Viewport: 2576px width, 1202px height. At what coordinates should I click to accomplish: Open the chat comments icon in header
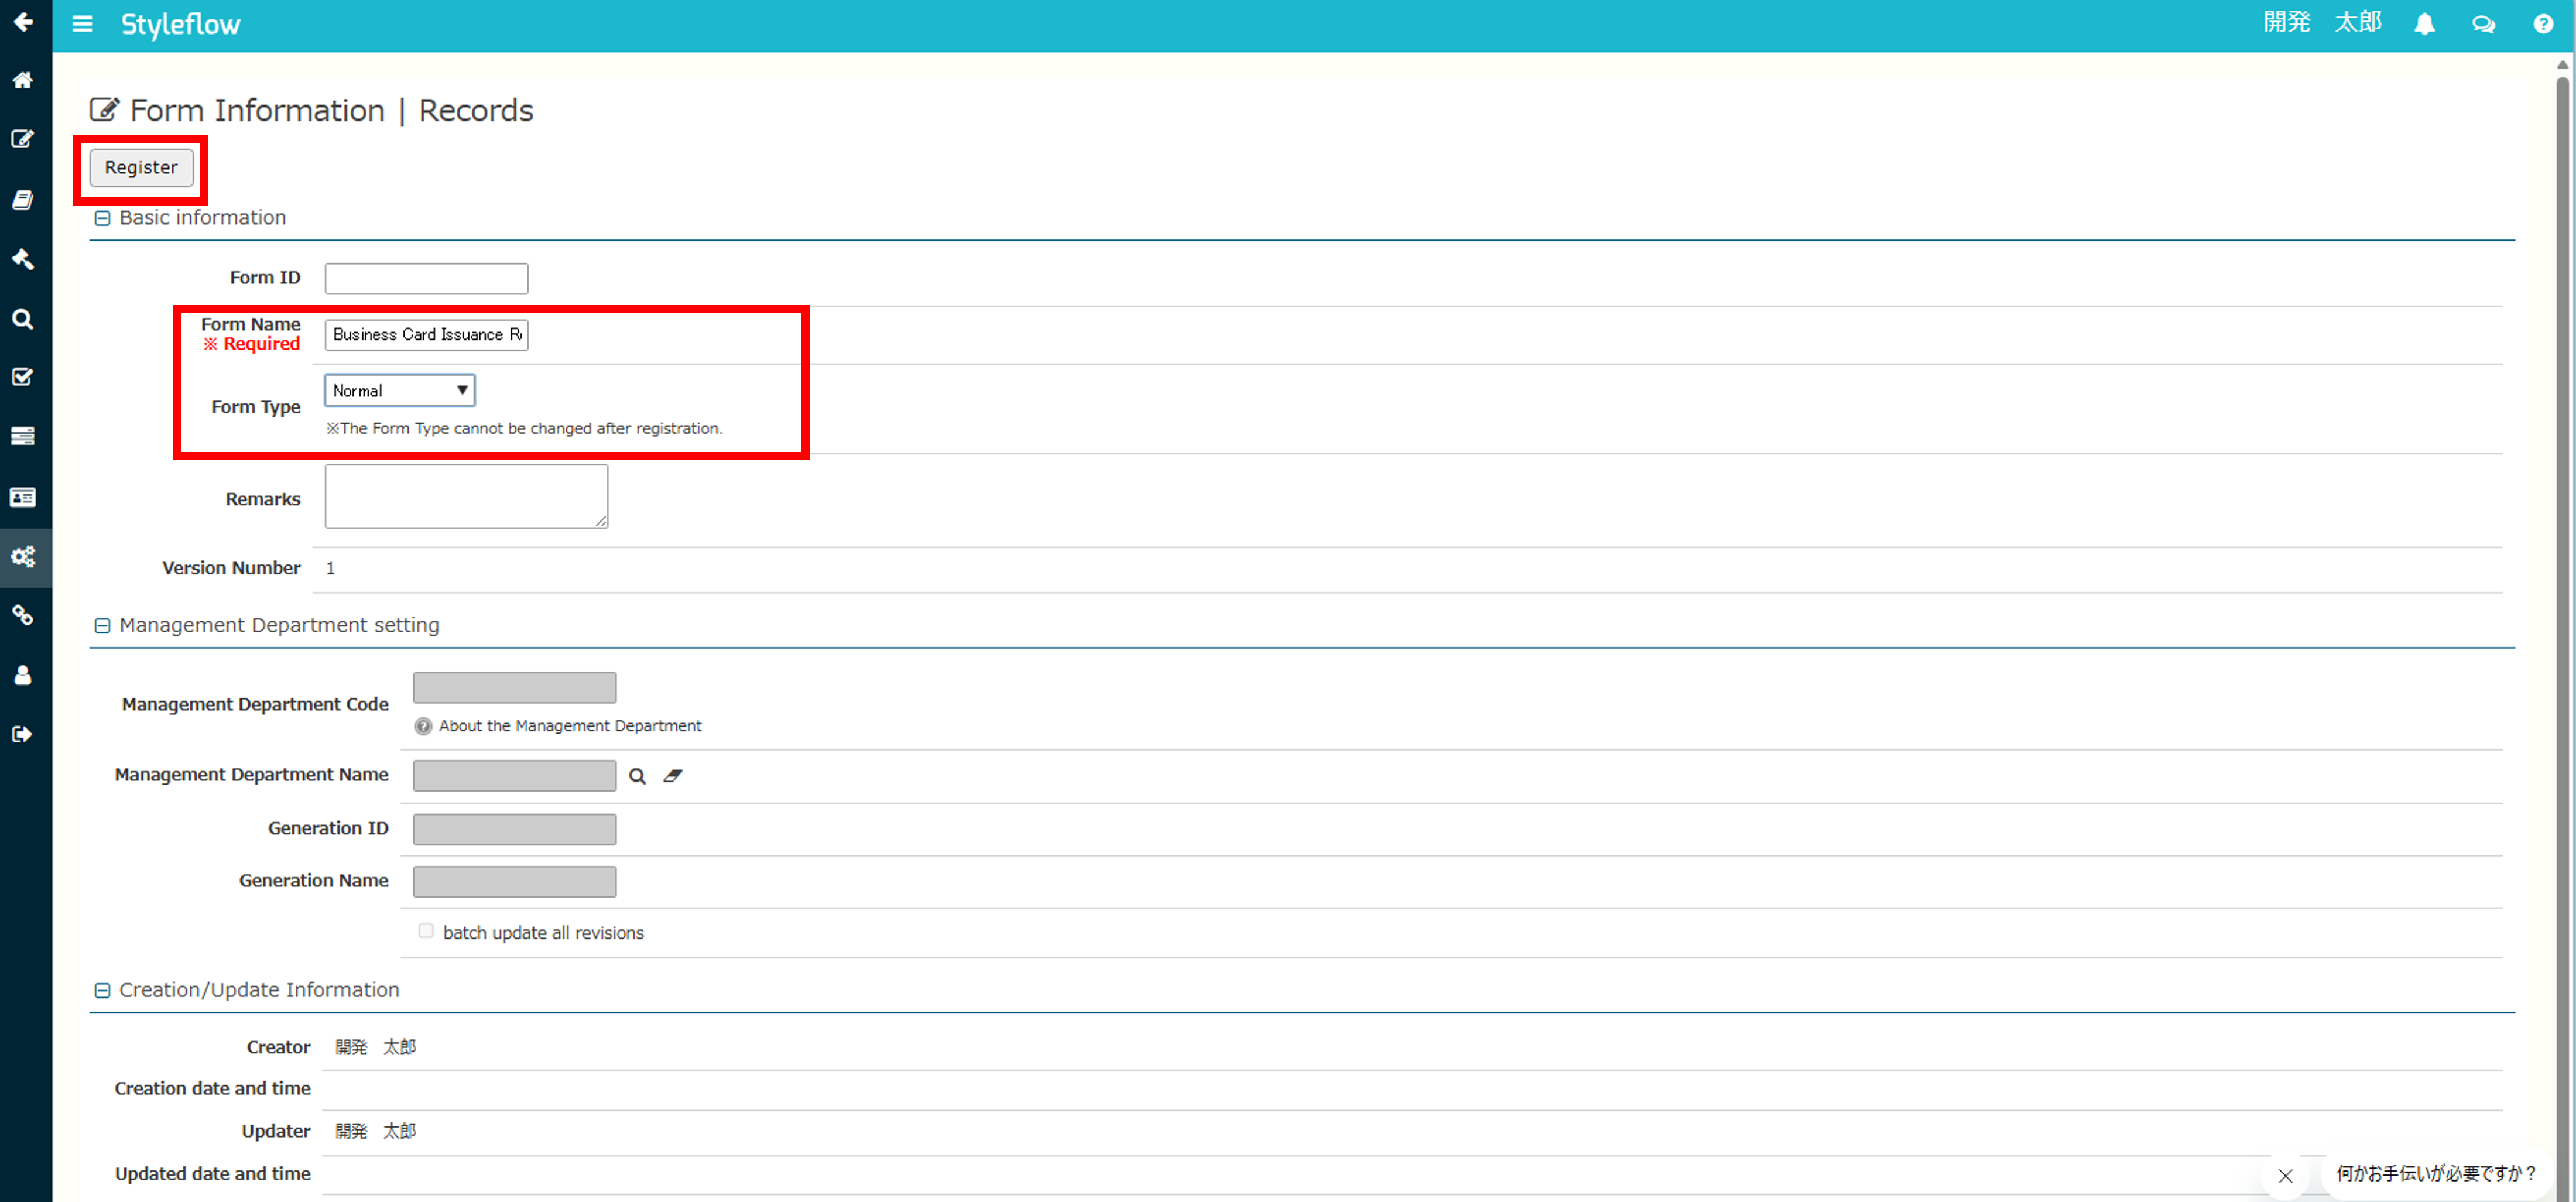tap(2484, 24)
